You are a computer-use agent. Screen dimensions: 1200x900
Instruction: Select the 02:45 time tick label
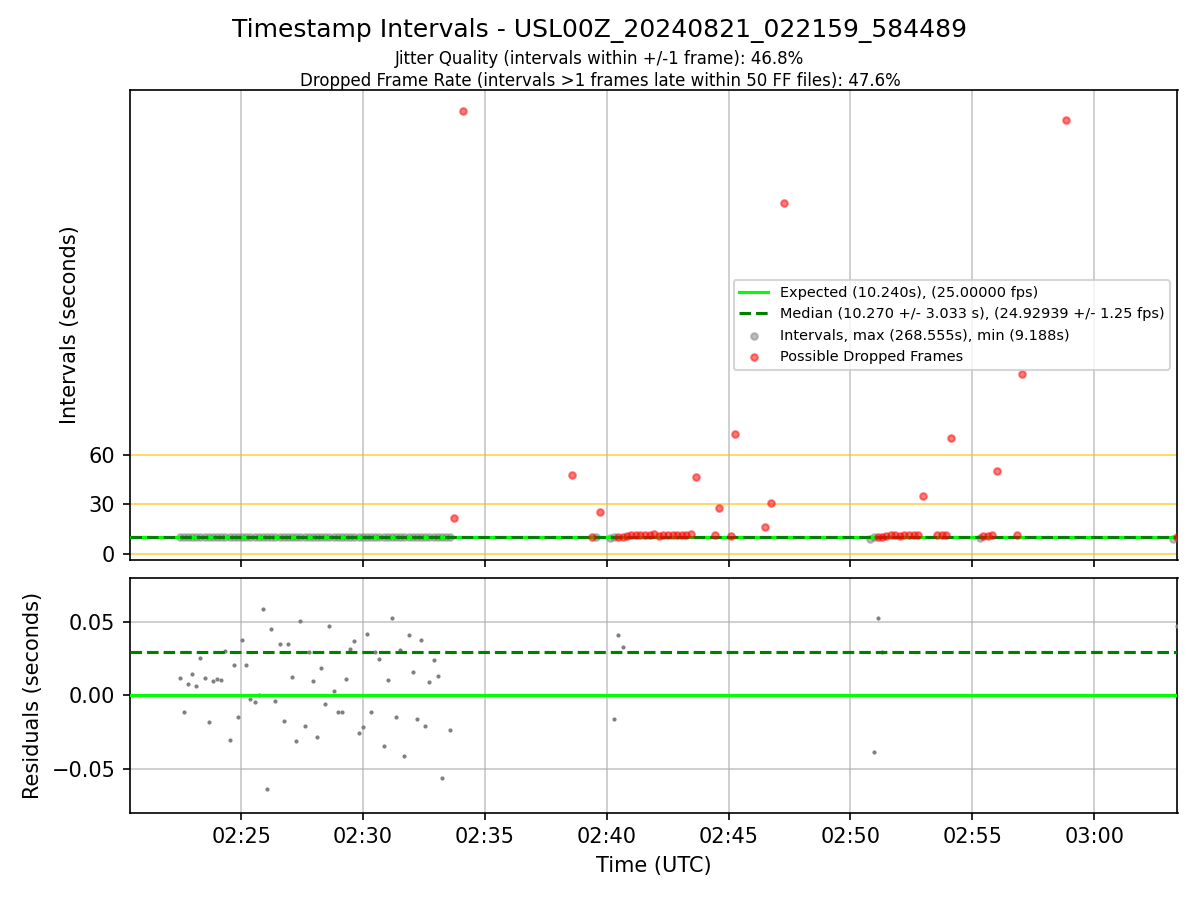click(728, 834)
